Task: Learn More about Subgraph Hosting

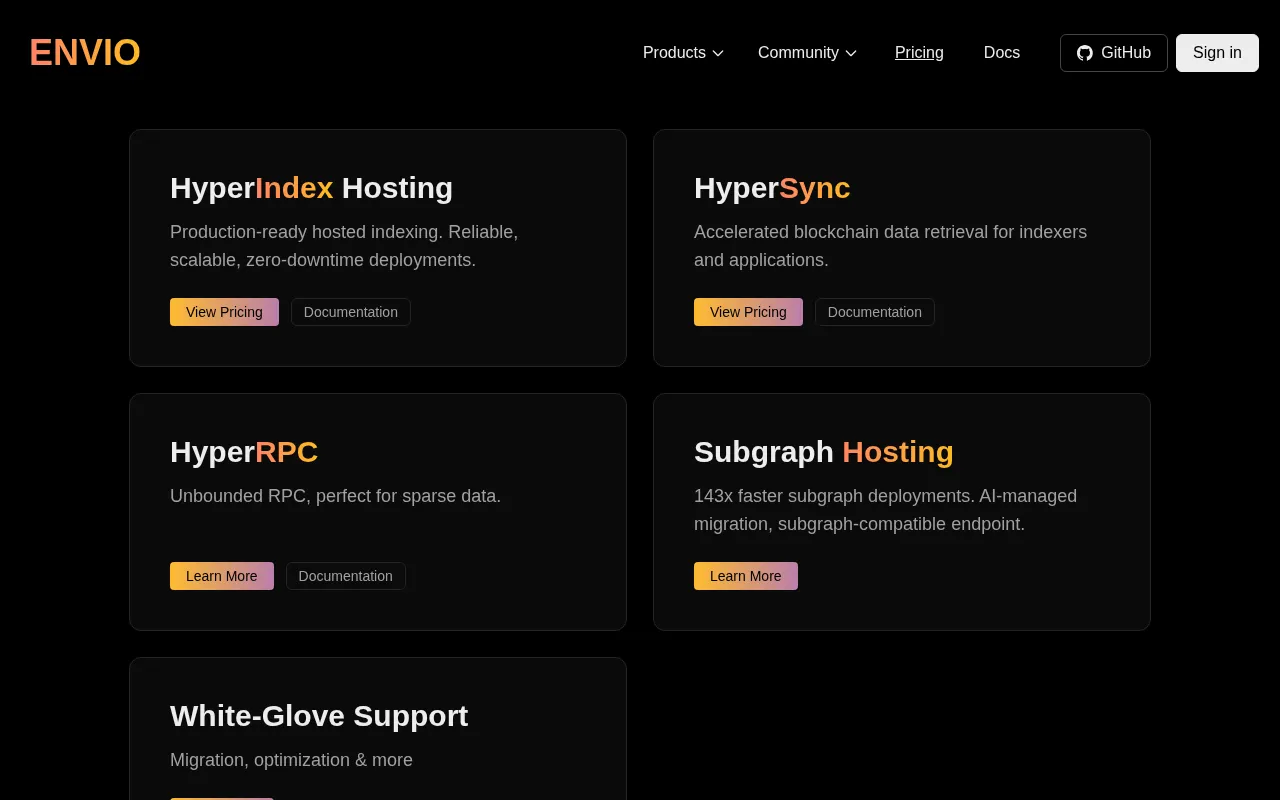Action: click(x=746, y=576)
